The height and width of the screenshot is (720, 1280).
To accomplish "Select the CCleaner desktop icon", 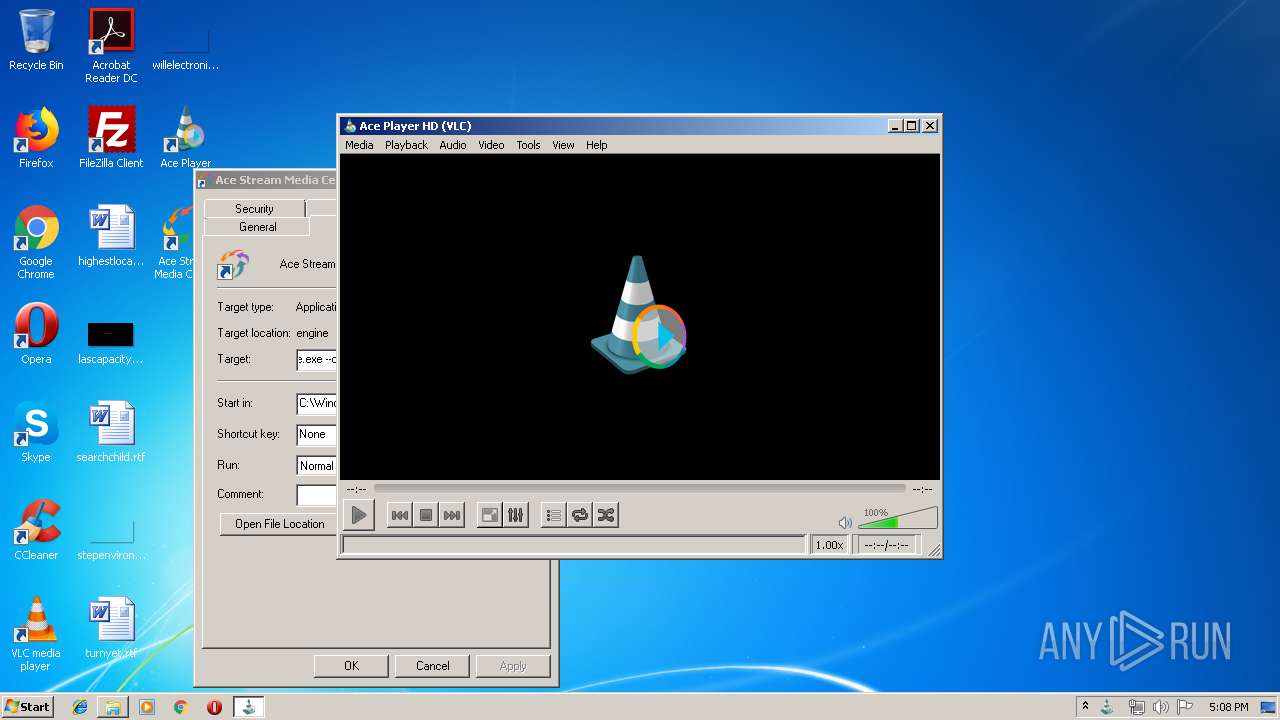I will (x=36, y=530).
